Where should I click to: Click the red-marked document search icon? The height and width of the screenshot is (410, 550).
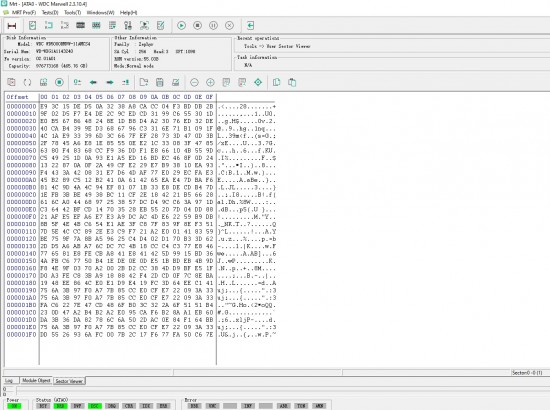(x=242, y=82)
